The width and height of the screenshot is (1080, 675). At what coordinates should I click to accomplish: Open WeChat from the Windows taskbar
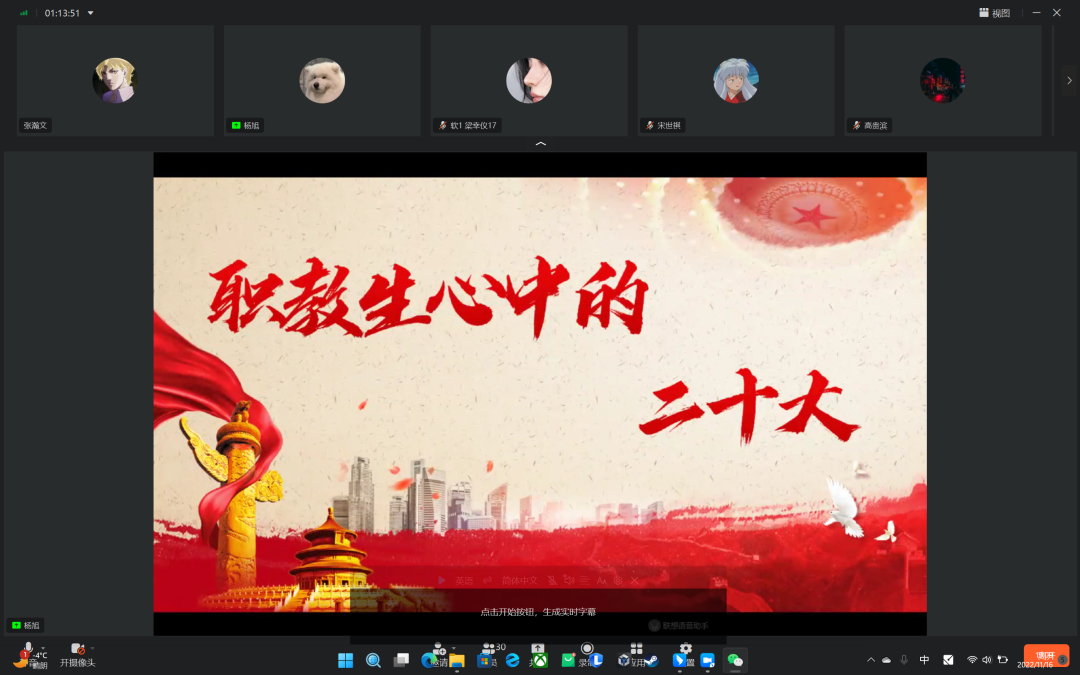point(735,660)
